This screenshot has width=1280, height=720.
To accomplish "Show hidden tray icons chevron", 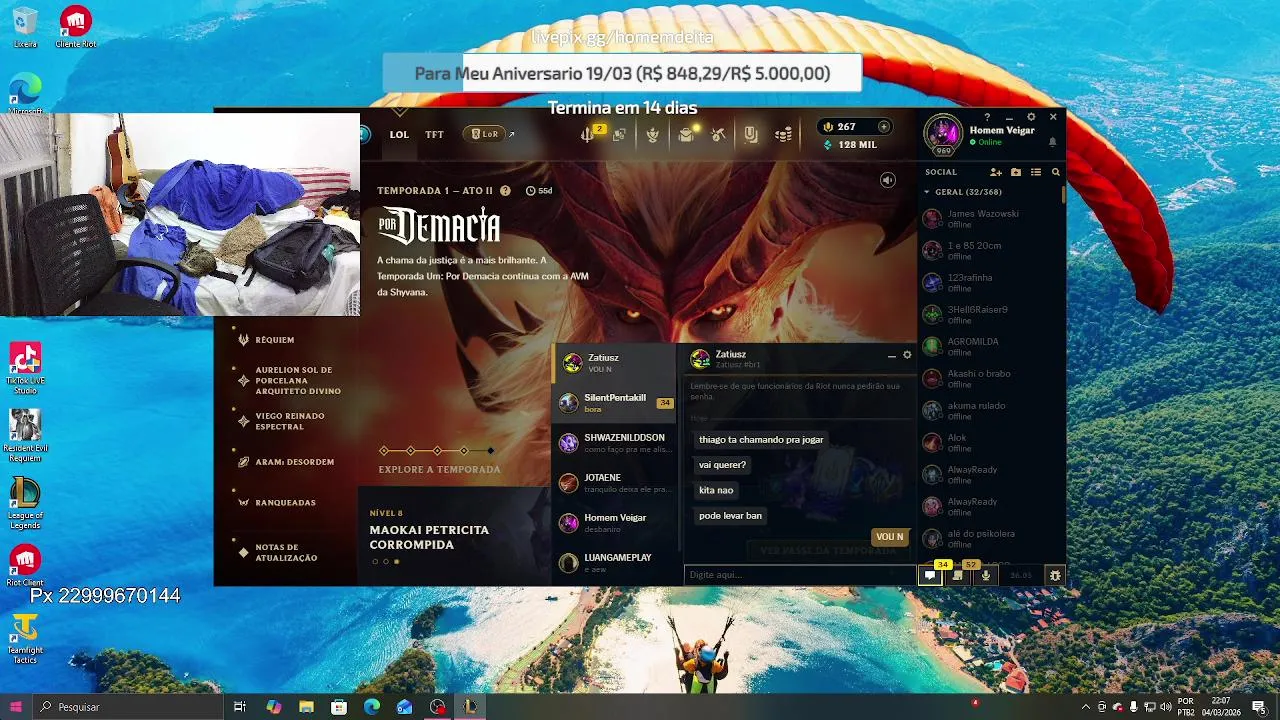I will [x=1086, y=707].
